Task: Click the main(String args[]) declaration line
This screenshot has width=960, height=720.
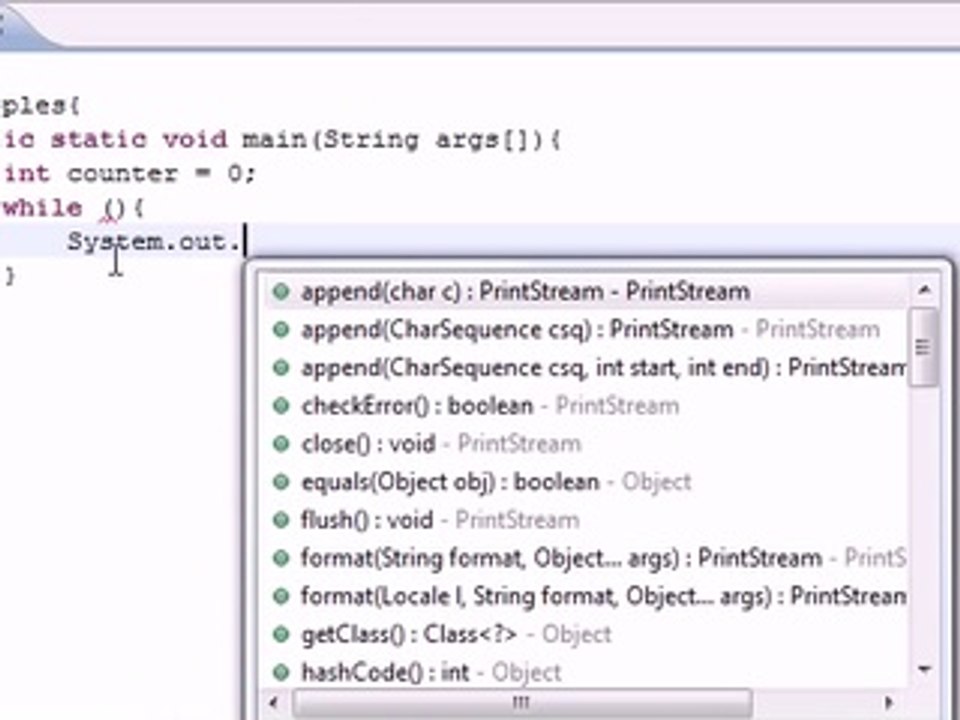Action: [282, 140]
